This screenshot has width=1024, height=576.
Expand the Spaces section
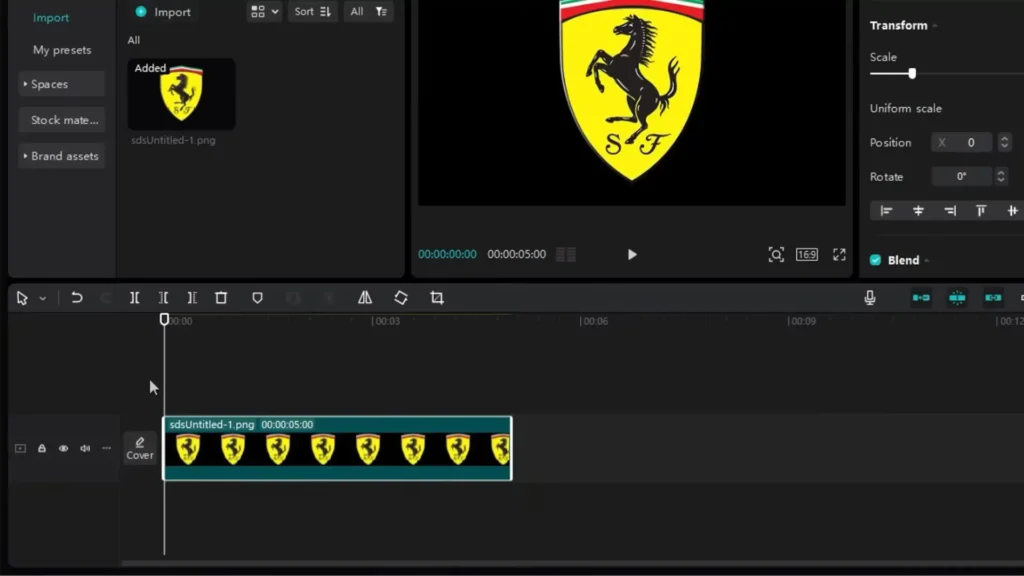click(61, 84)
